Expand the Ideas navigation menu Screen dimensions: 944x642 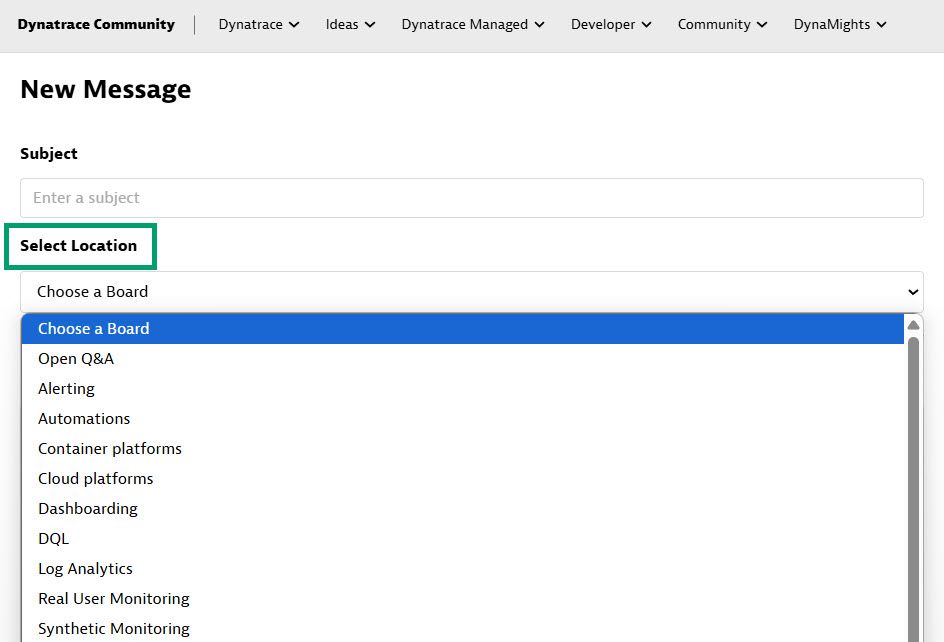(x=350, y=25)
